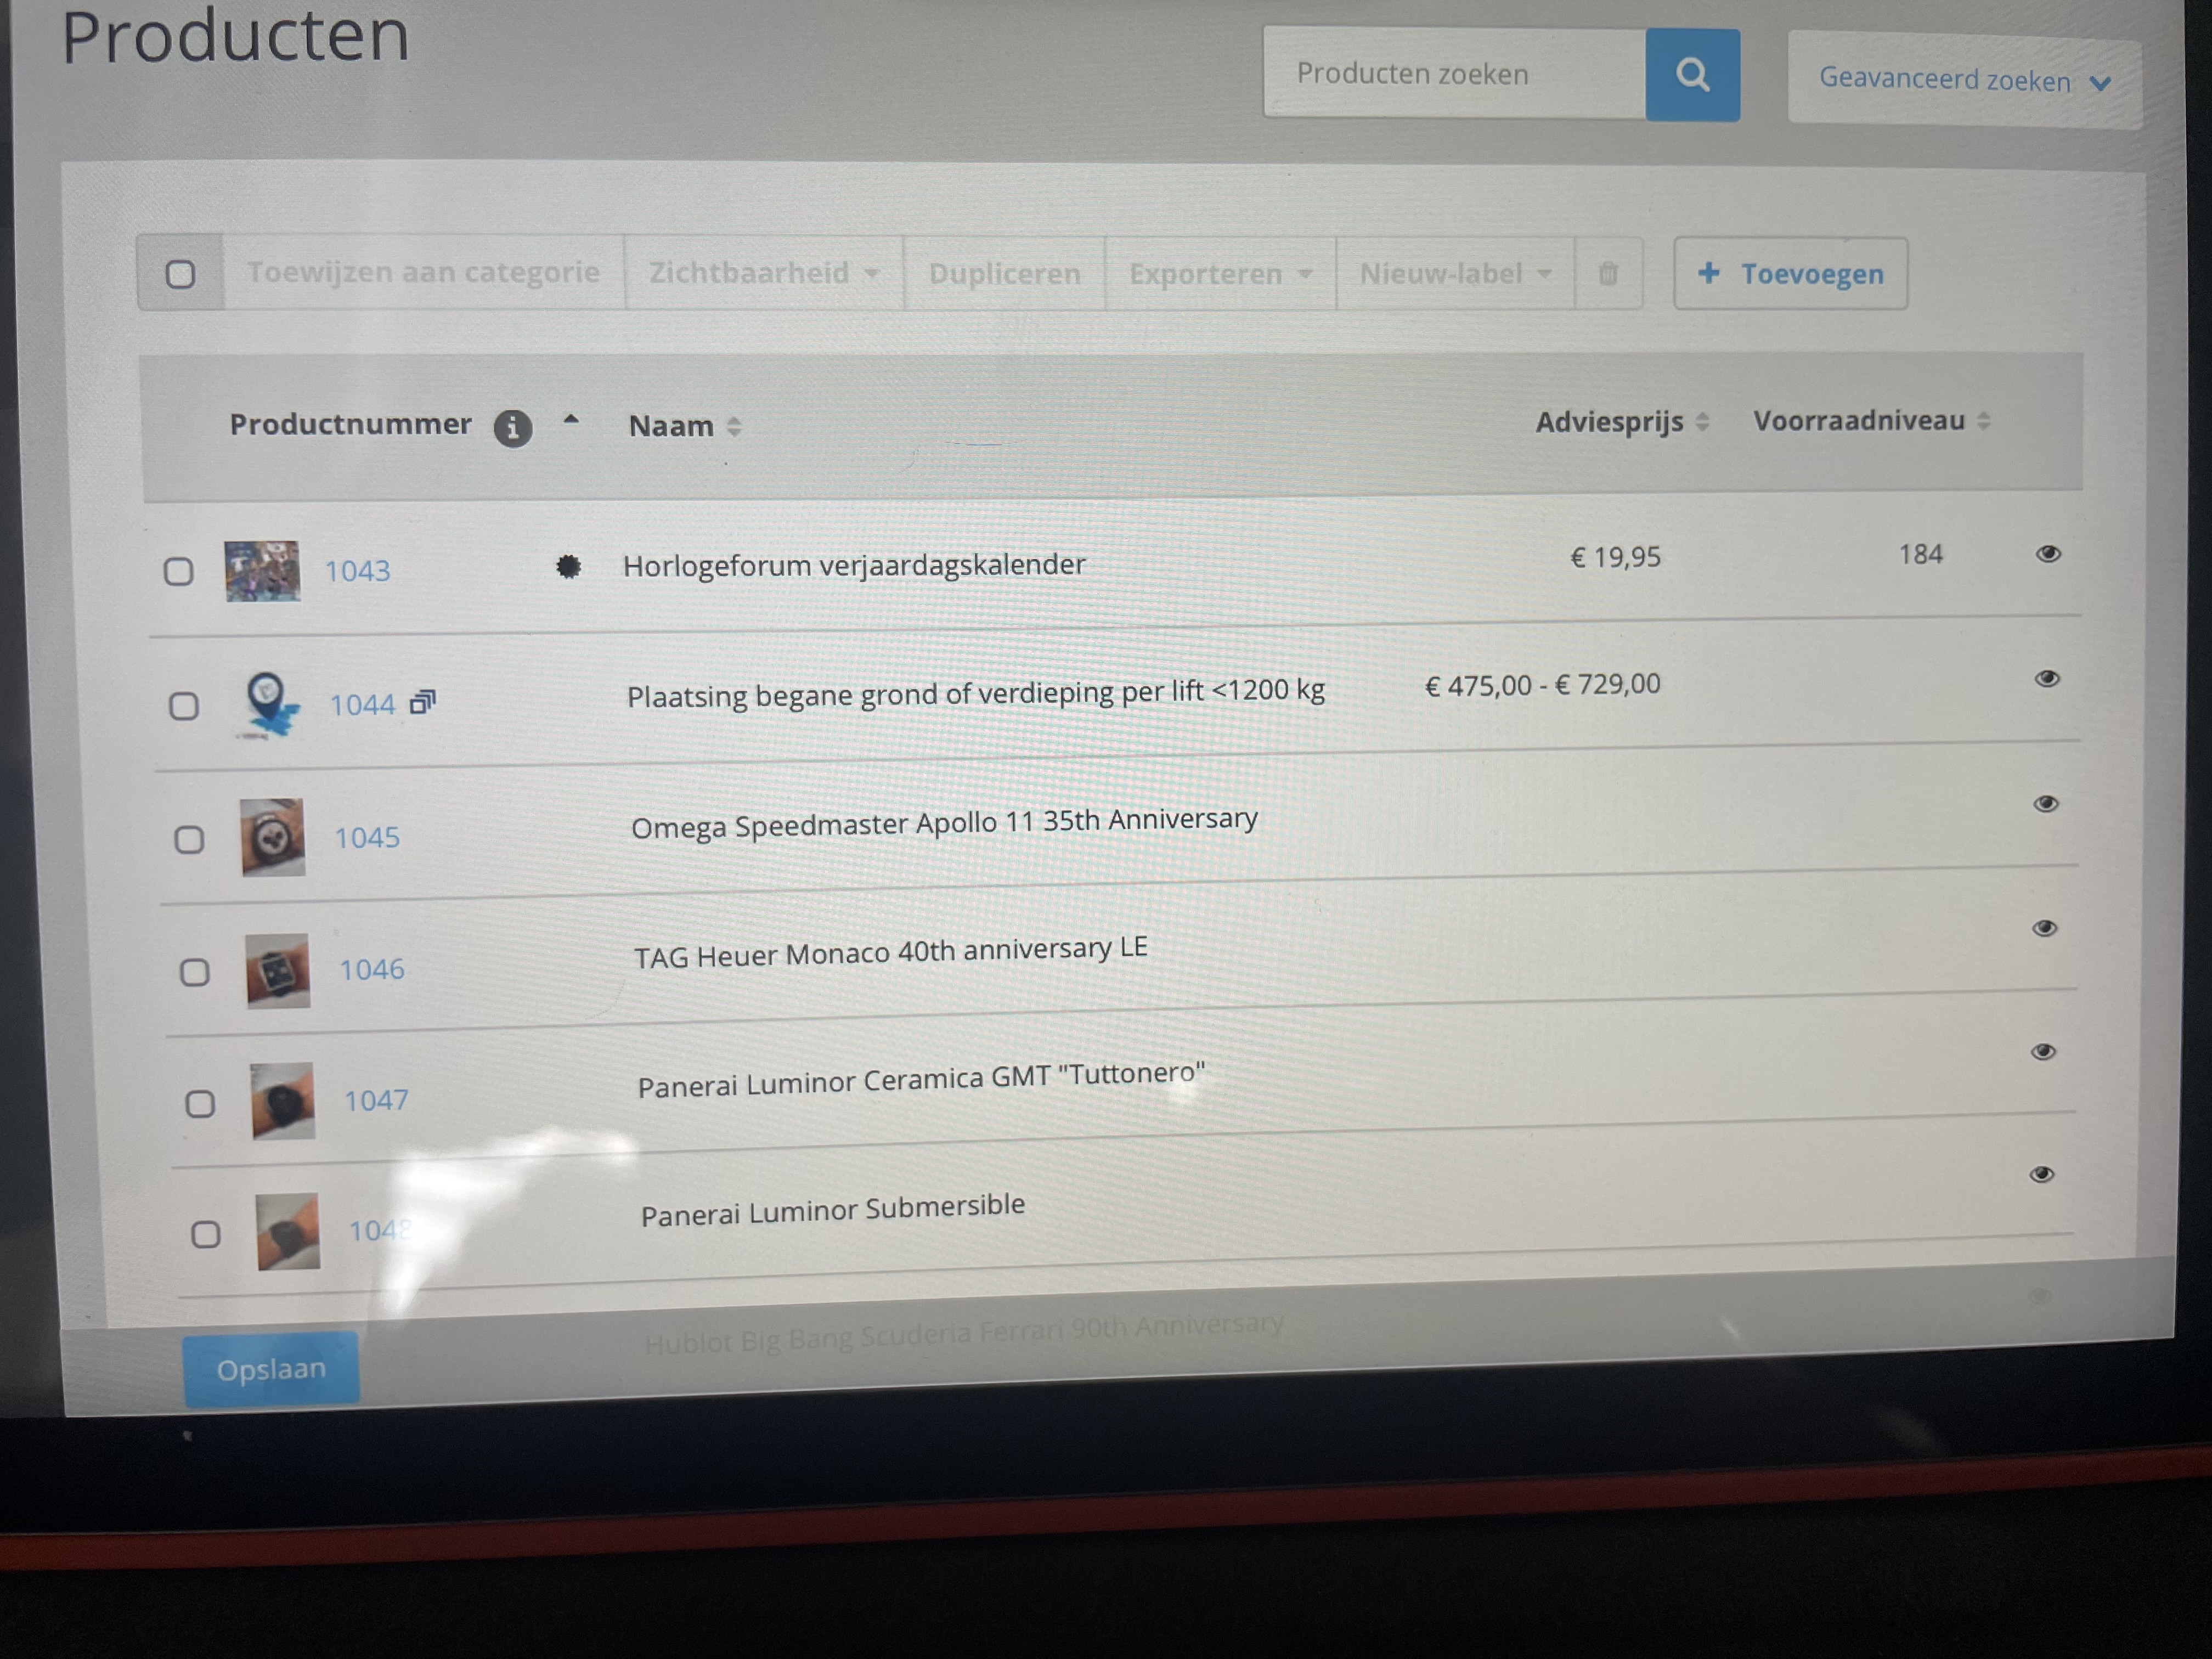Click the Productnummer column header
2212x1659 pixels.
[x=350, y=425]
